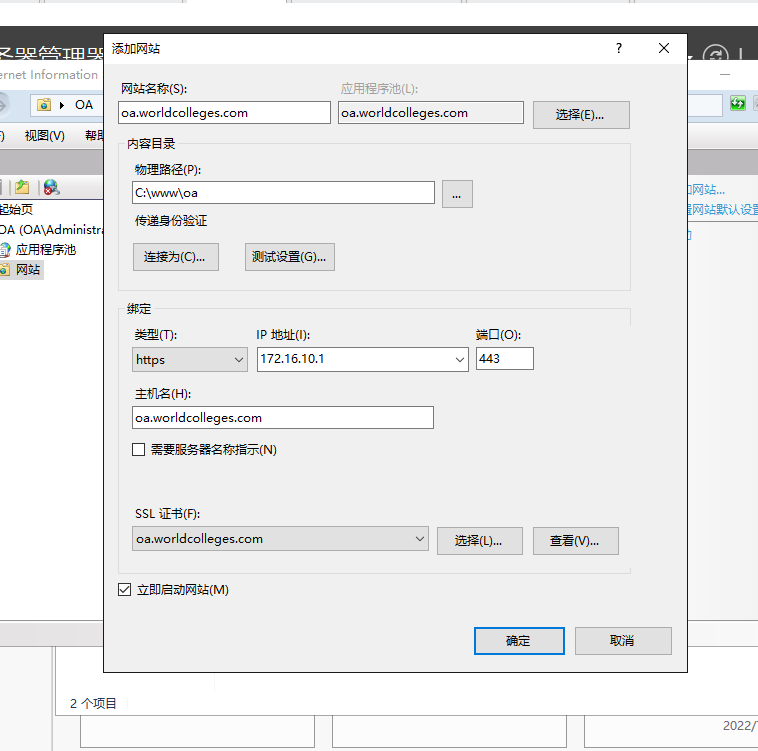Open 连接为(C)... connect-as settings
This screenshot has height=751, width=758.
point(176,257)
